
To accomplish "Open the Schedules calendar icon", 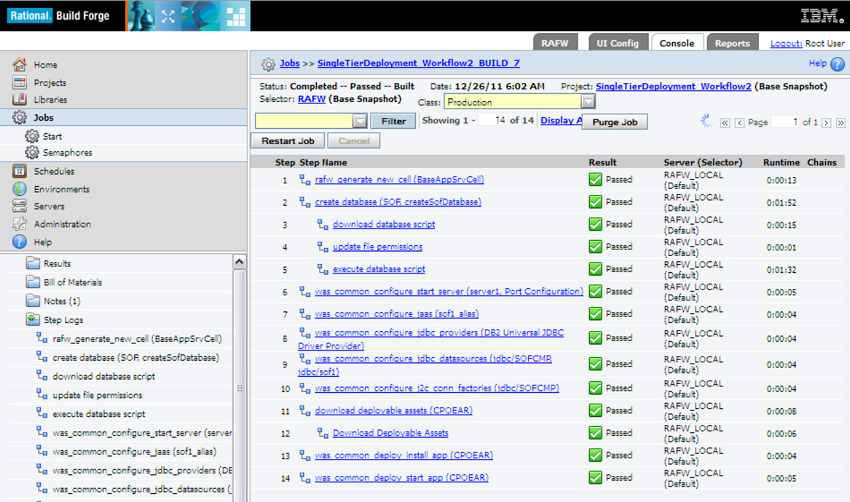I will [x=20, y=171].
